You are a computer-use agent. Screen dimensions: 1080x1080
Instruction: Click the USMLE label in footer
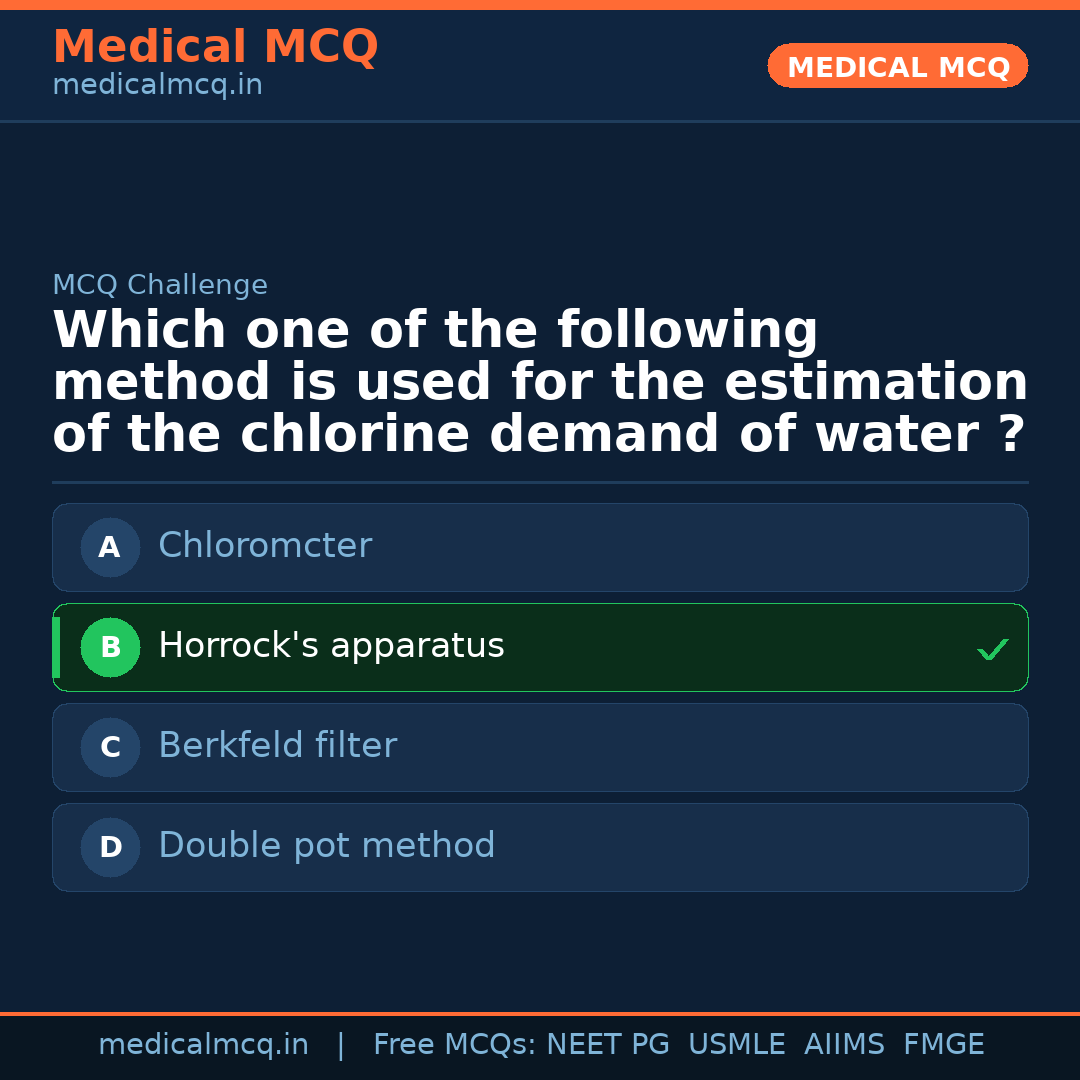pyautogui.click(x=737, y=1044)
